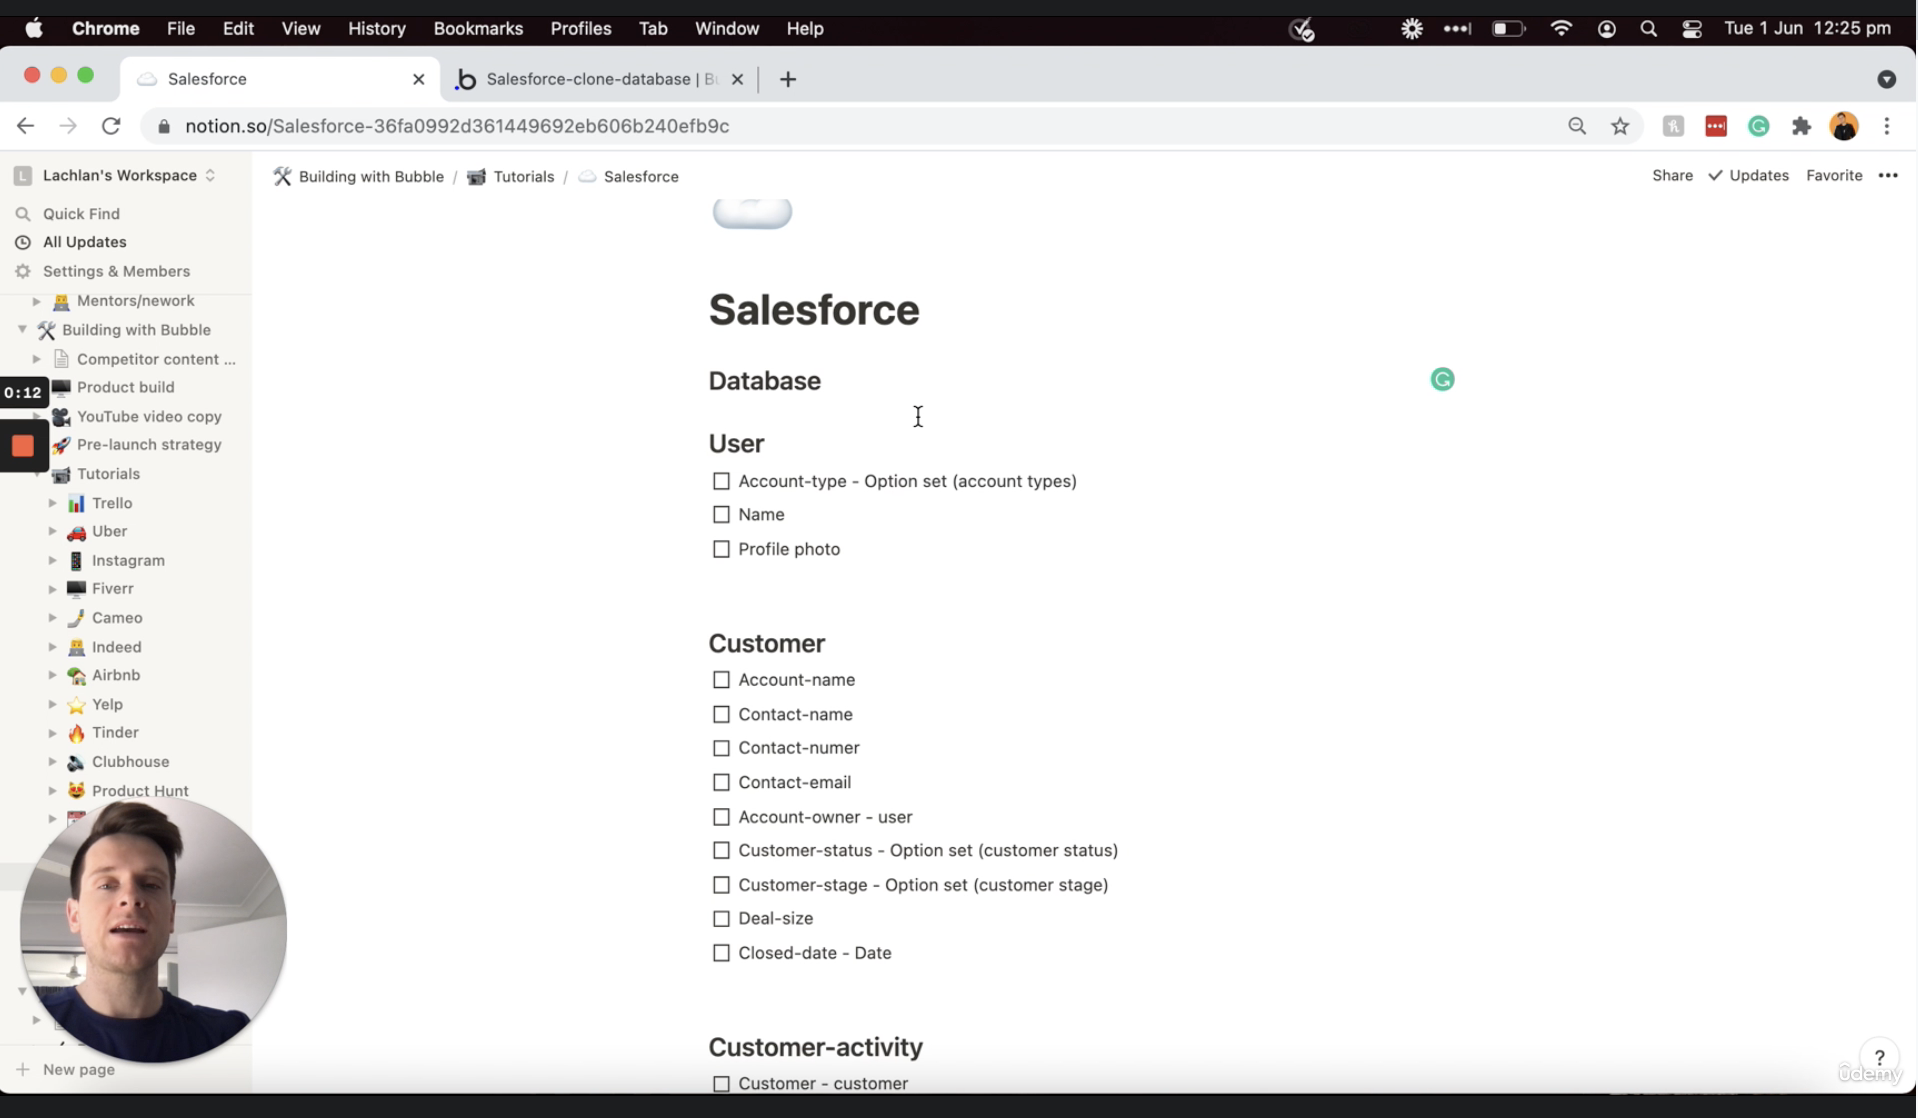Screen dimensions: 1918x1118
Task: Create a New page from sidebar
Action: [78, 1069]
